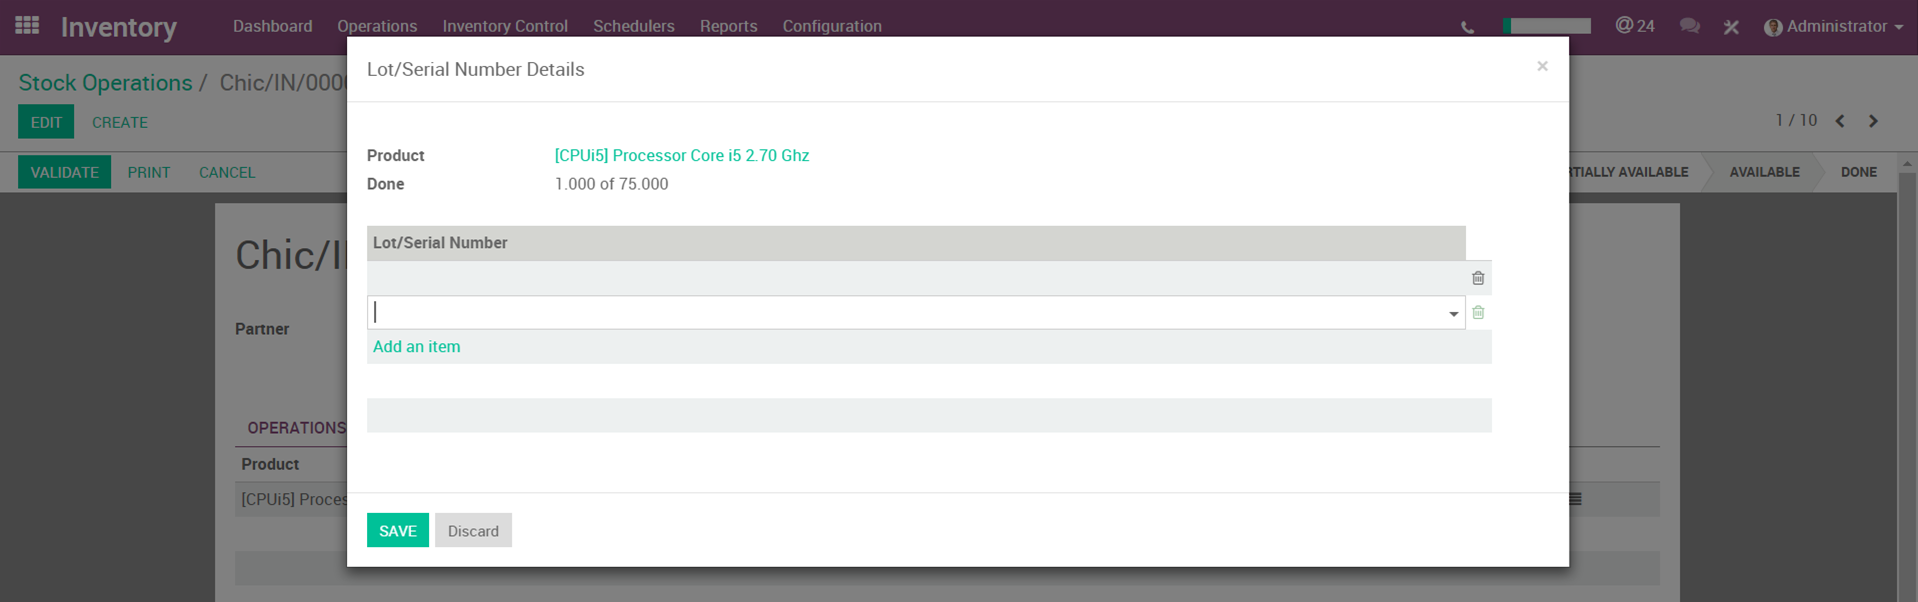Image resolution: width=1918 pixels, height=602 pixels.
Task: Print the picking document
Action: pyautogui.click(x=149, y=172)
